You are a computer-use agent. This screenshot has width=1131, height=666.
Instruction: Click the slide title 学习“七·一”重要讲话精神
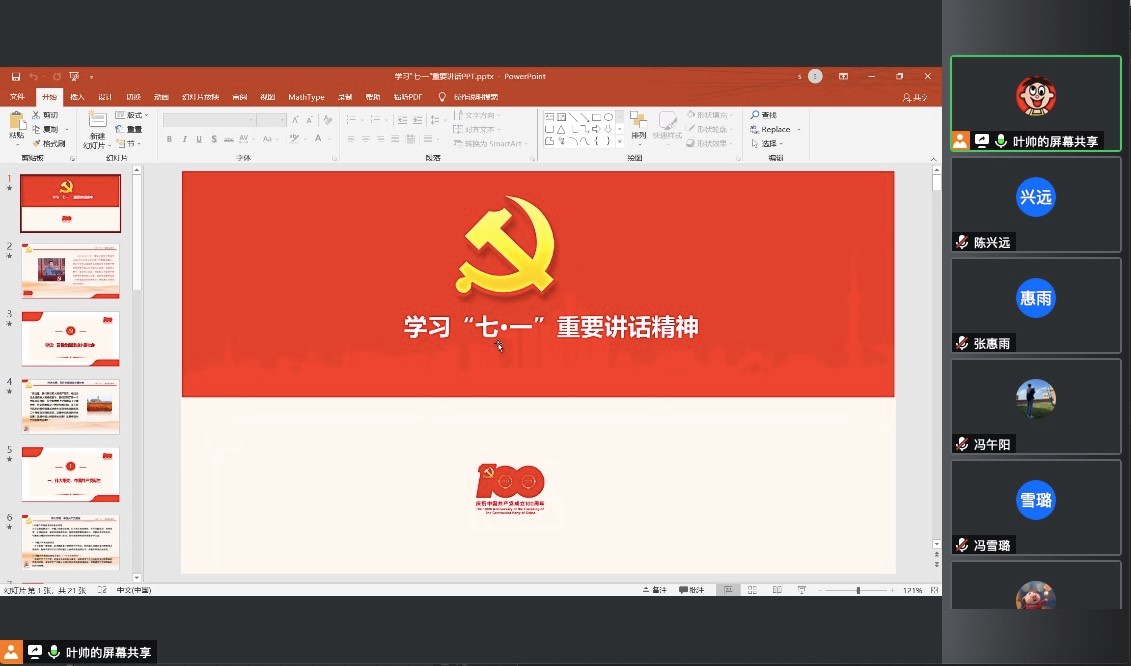pyautogui.click(x=551, y=328)
